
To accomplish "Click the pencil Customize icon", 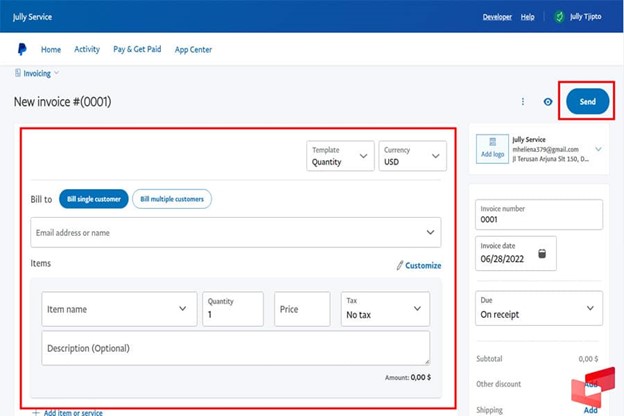I will point(400,266).
